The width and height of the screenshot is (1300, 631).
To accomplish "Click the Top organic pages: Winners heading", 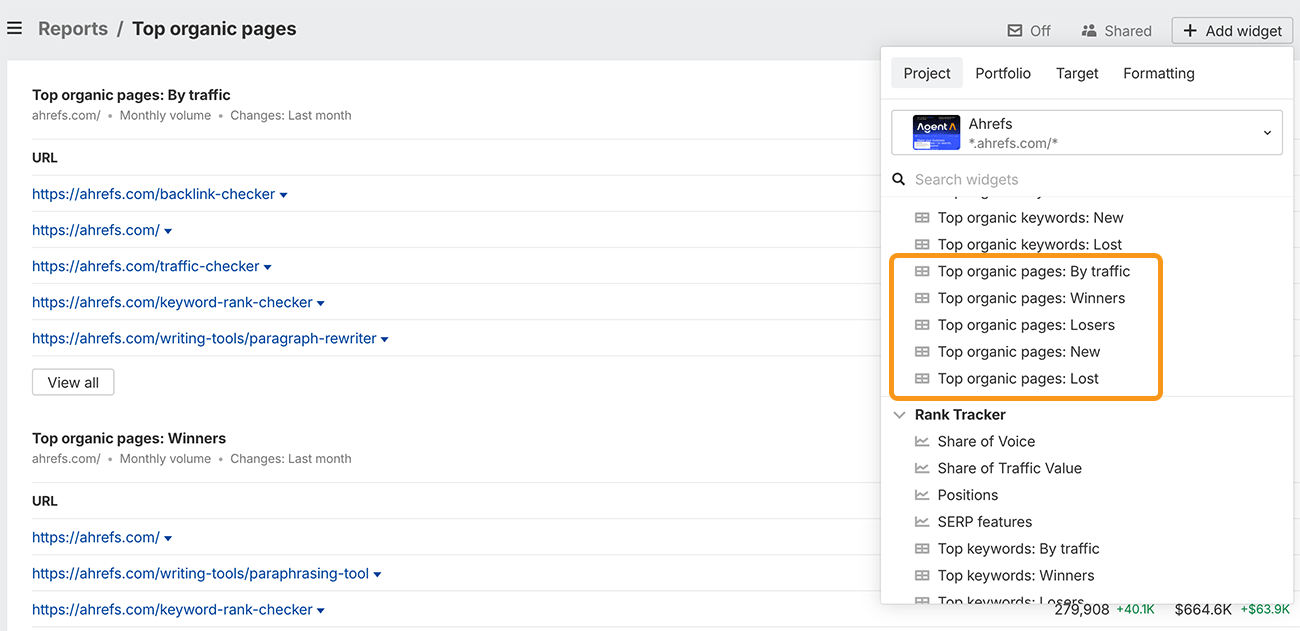I will click(x=129, y=439).
